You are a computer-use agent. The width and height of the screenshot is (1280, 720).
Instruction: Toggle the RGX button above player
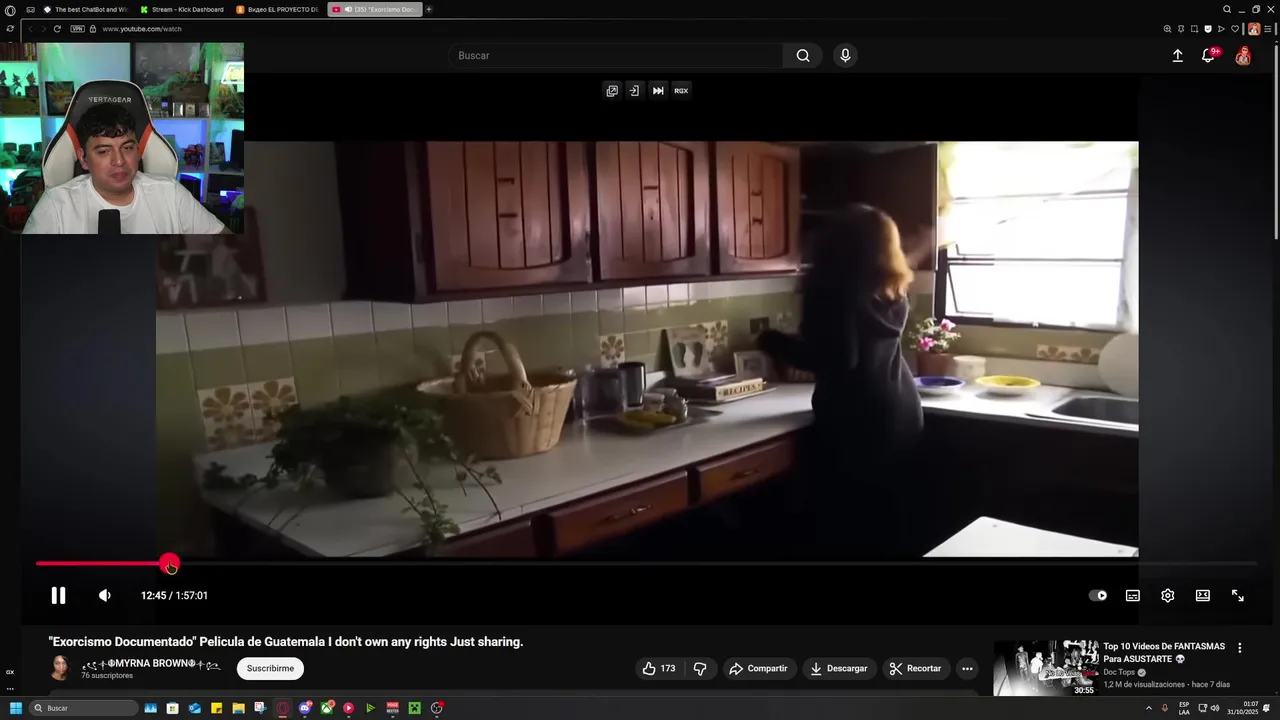click(x=681, y=91)
